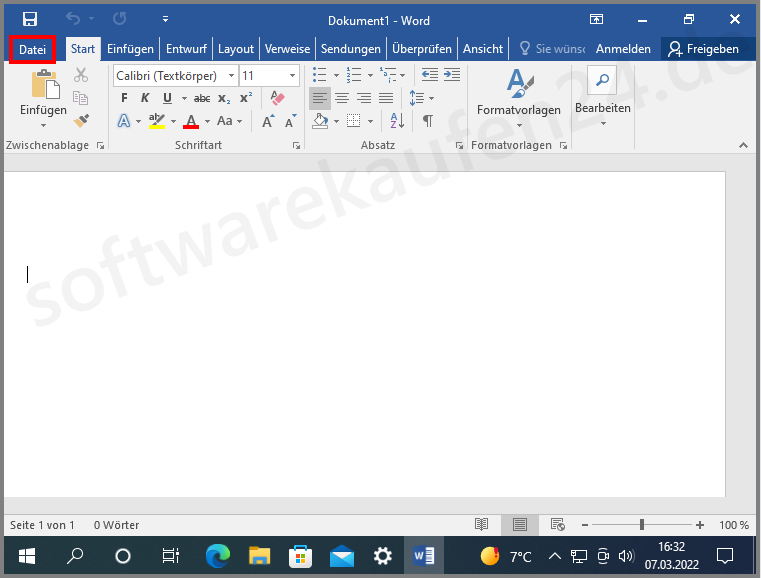This screenshot has height=578, width=761.
Task: Open the Calibri font name dropdown
Action: click(232, 76)
